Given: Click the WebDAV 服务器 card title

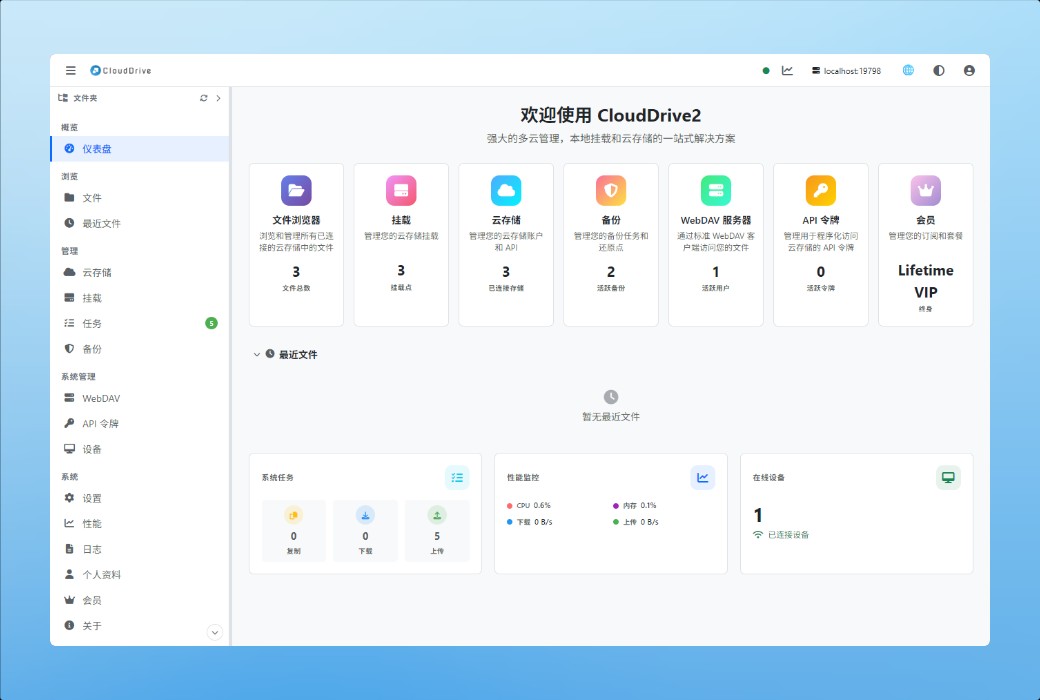Looking at the screenshot, I should tap(716, 220).
